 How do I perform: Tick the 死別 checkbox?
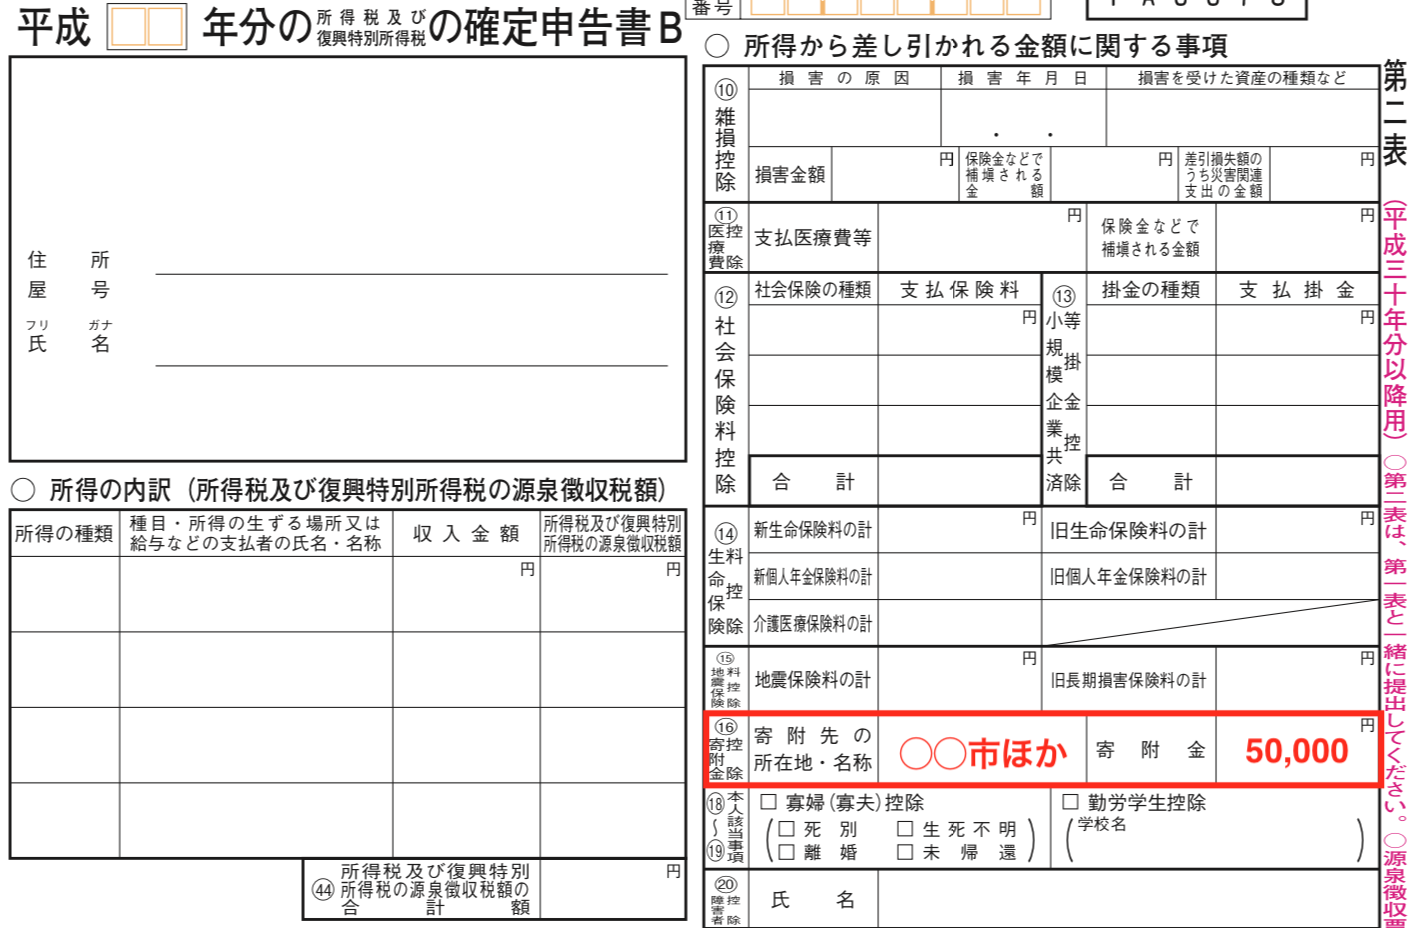[786, 829]
